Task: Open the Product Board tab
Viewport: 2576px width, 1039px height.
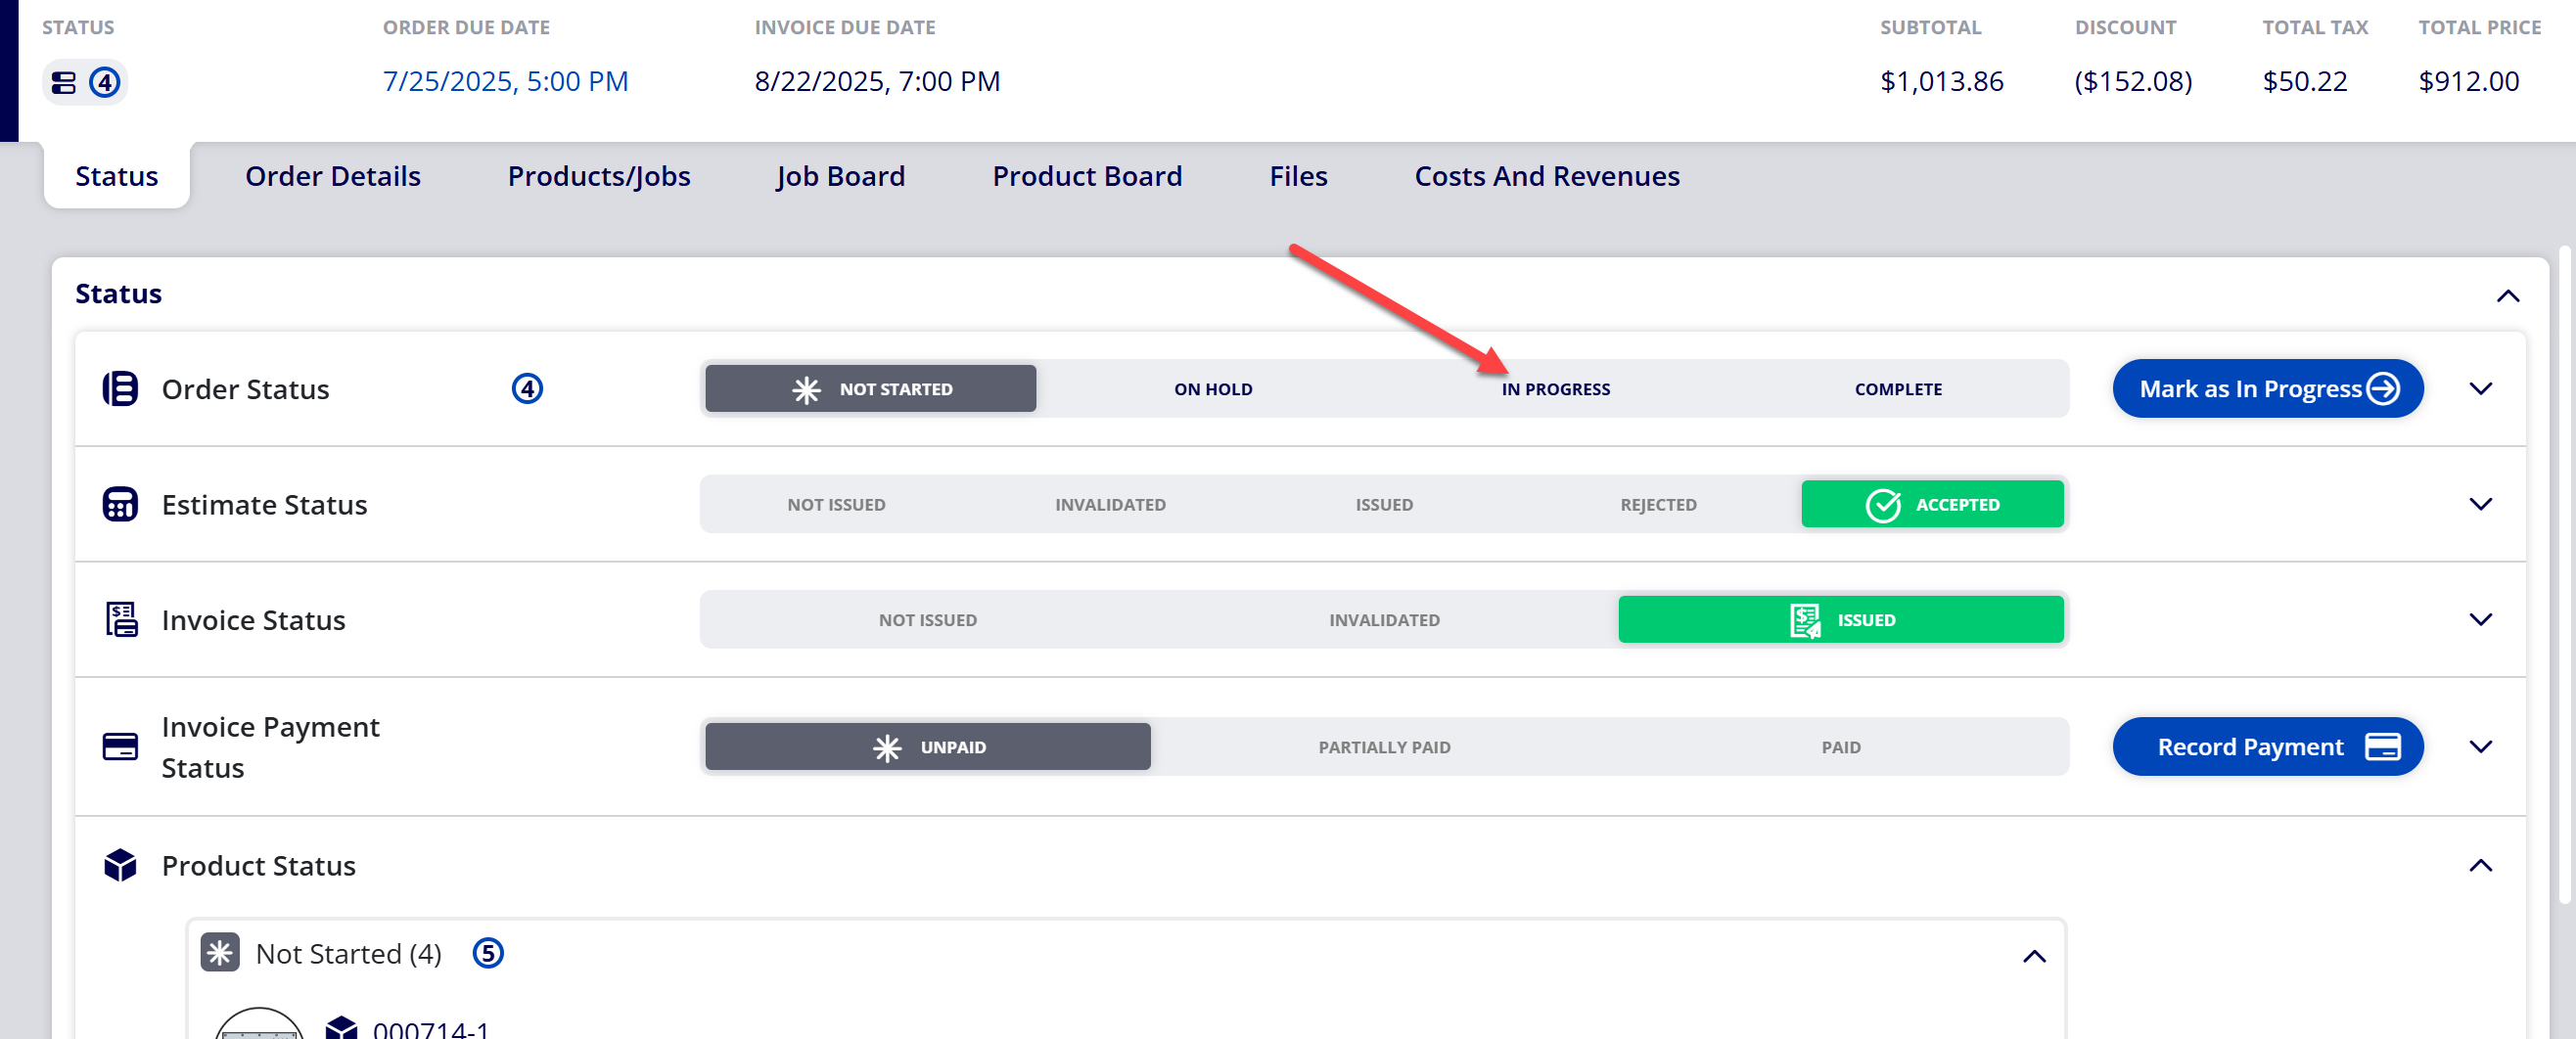Action: [1087, 176]
